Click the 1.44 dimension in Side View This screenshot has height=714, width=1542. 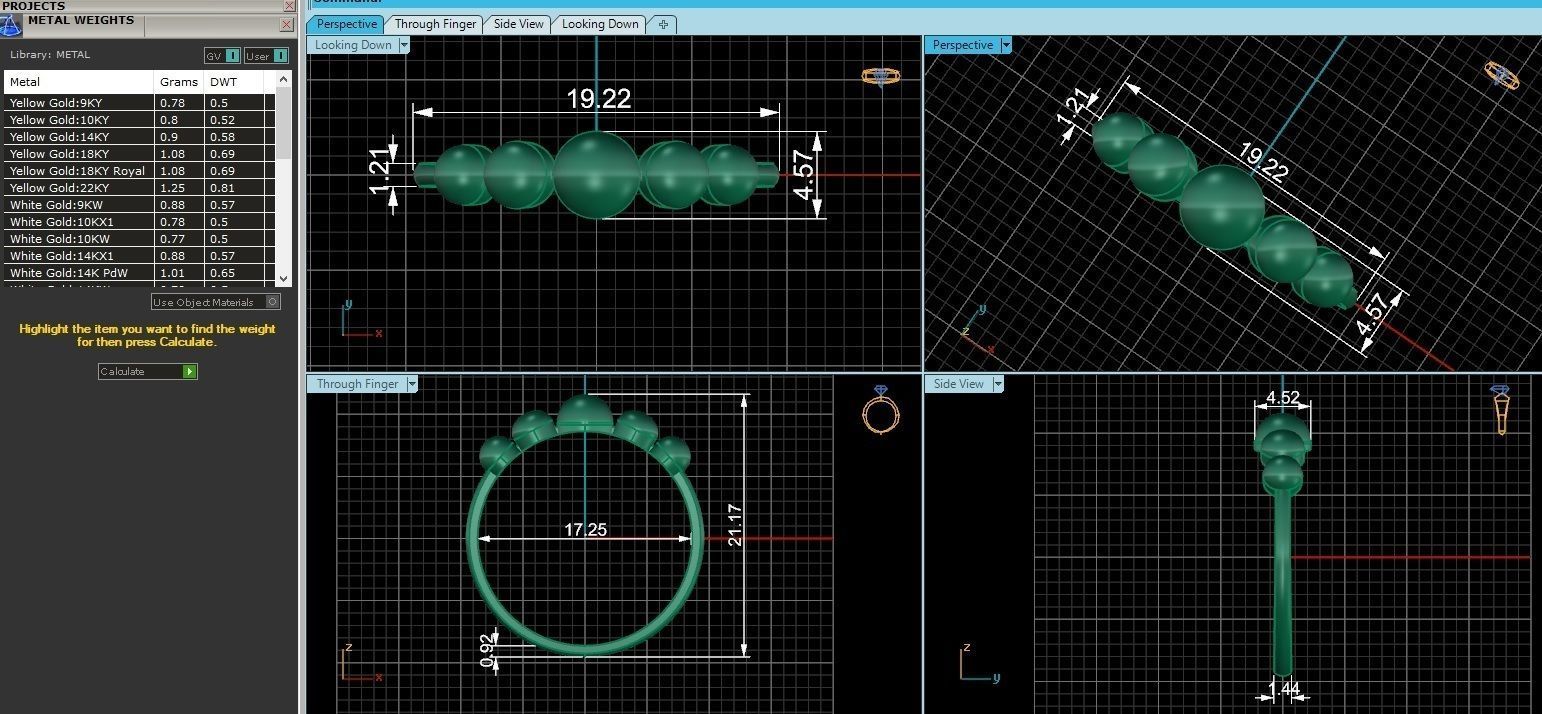point(1284,688)
